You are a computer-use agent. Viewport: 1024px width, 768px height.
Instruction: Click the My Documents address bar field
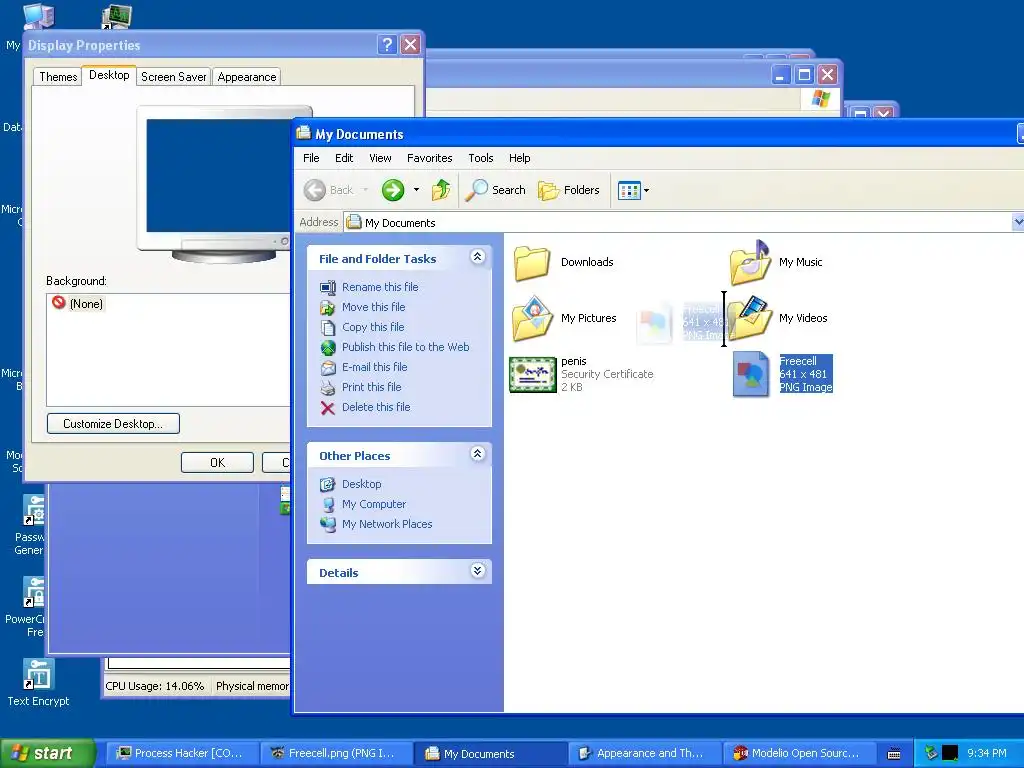tap(678, 223)
